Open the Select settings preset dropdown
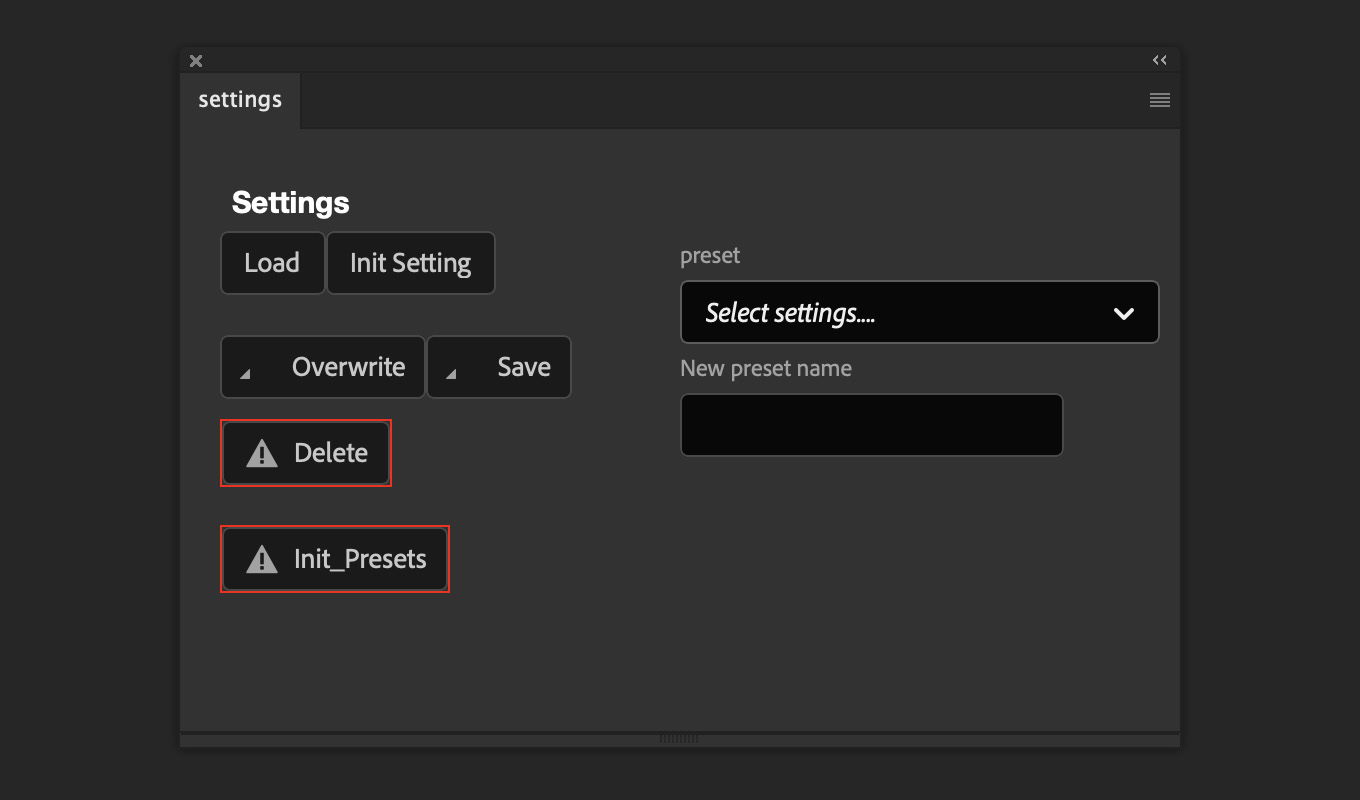Image resolution: width=1360 pixels, height=800 pixels. point(919,312)
